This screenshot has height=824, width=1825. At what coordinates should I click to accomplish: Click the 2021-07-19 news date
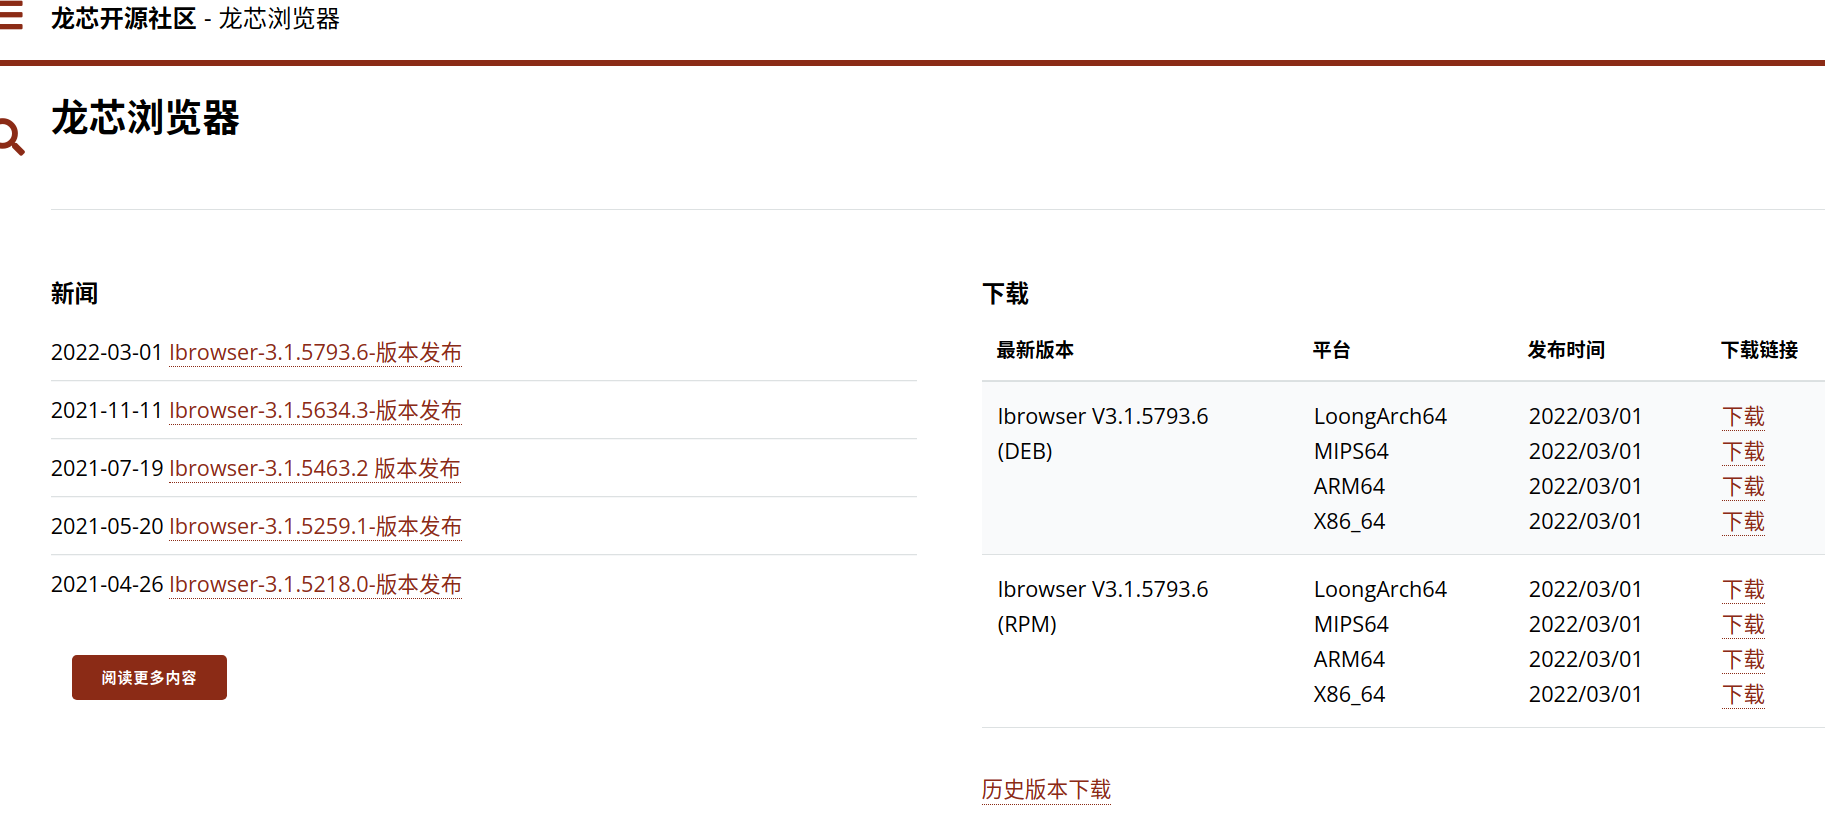click(x=107, y=469)
